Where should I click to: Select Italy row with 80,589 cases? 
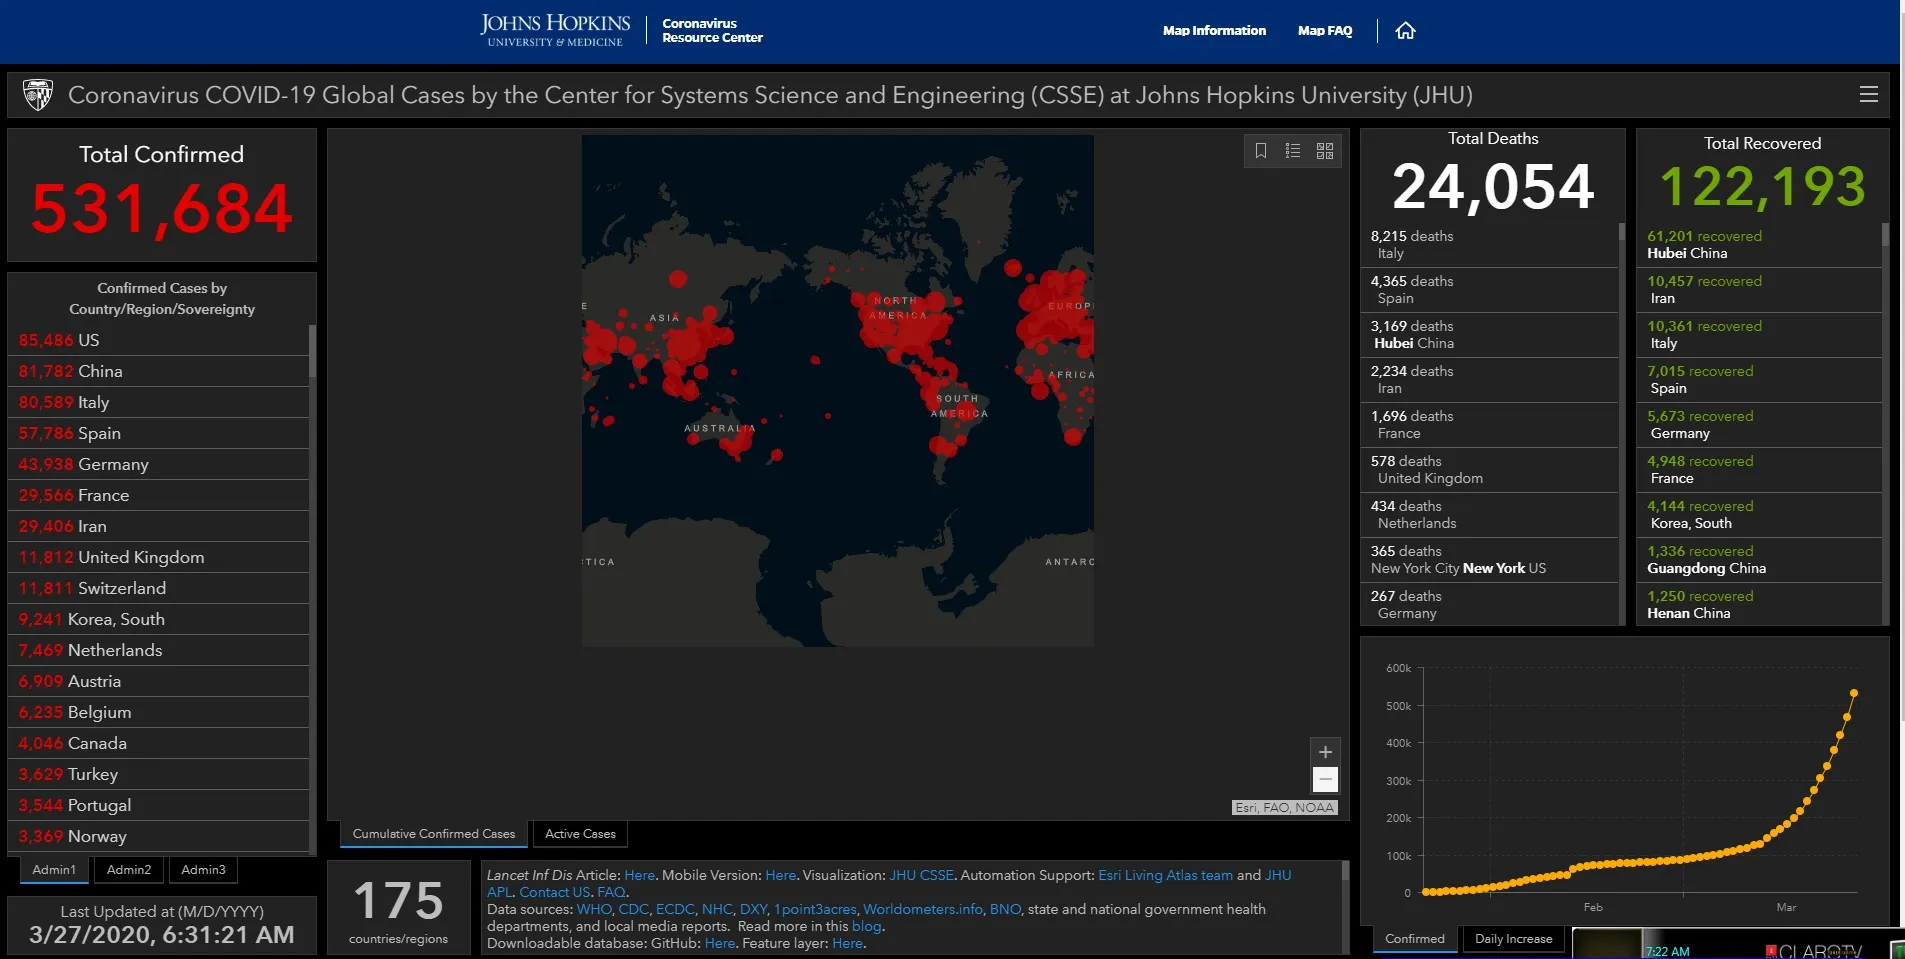159,402
